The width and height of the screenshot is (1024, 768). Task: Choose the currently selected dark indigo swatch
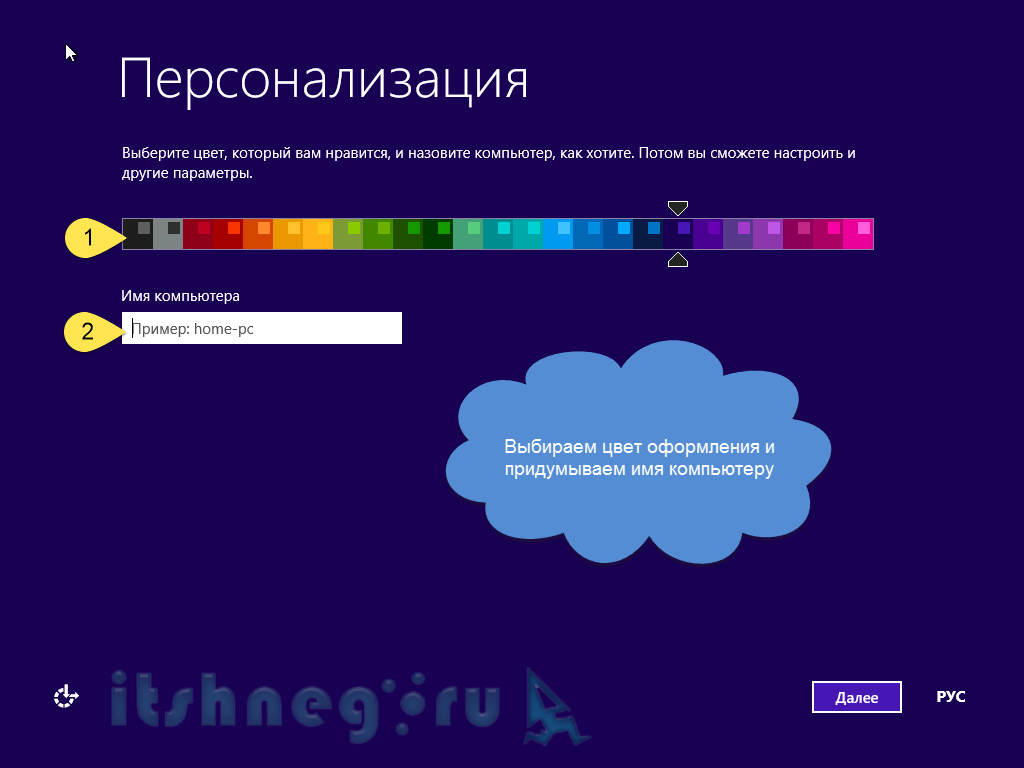678,234
